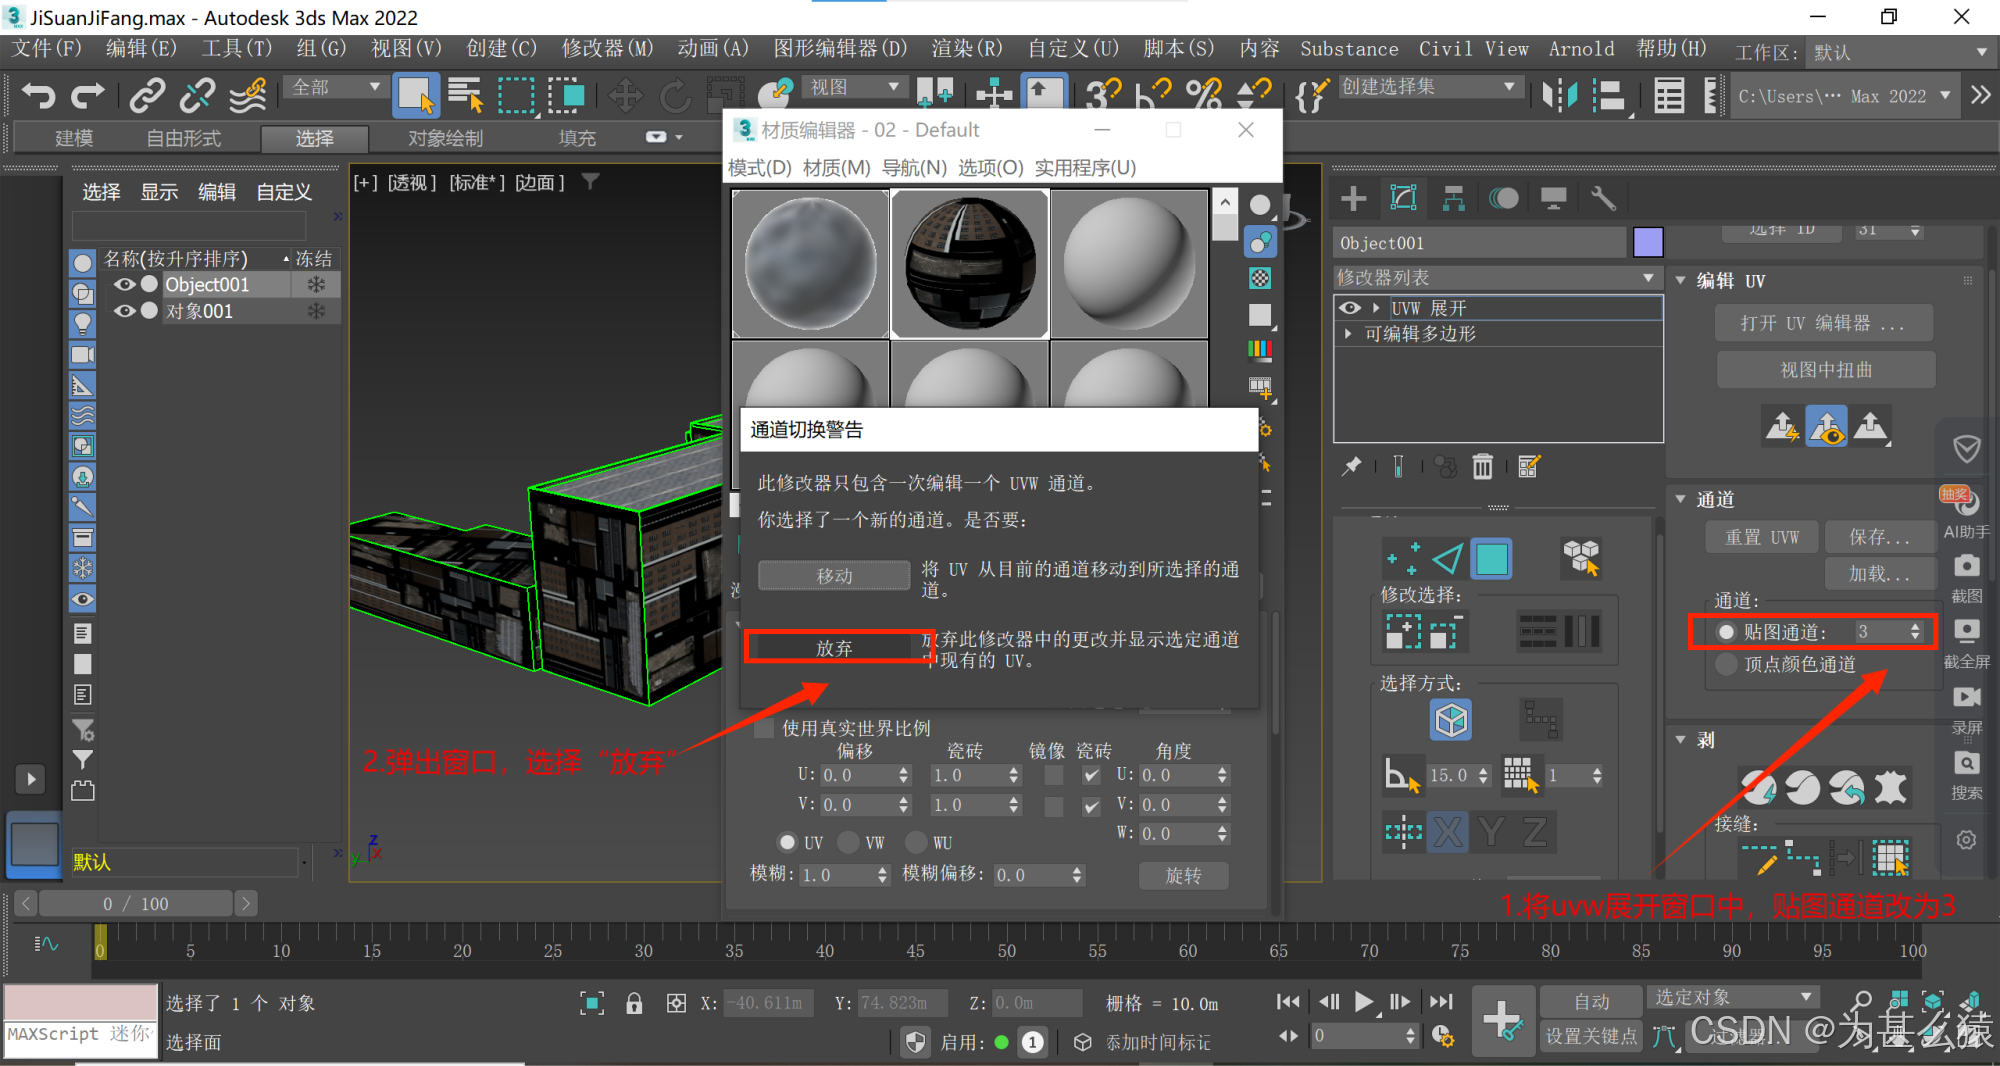Toggle the Percent Snap icon
2000x1066 pixels.
(x=1204, y=95)
